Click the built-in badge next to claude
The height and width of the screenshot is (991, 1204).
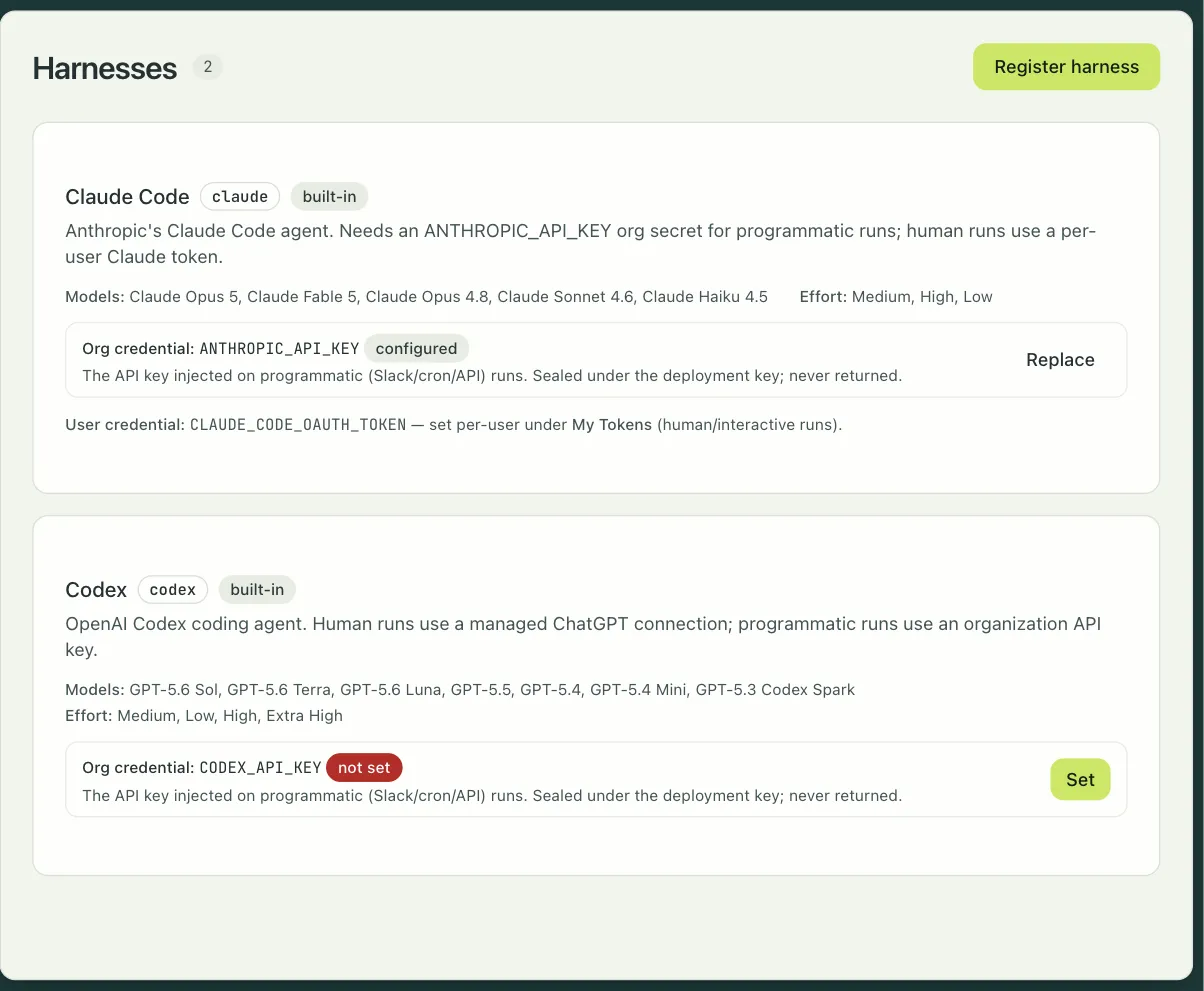(329, 197)
